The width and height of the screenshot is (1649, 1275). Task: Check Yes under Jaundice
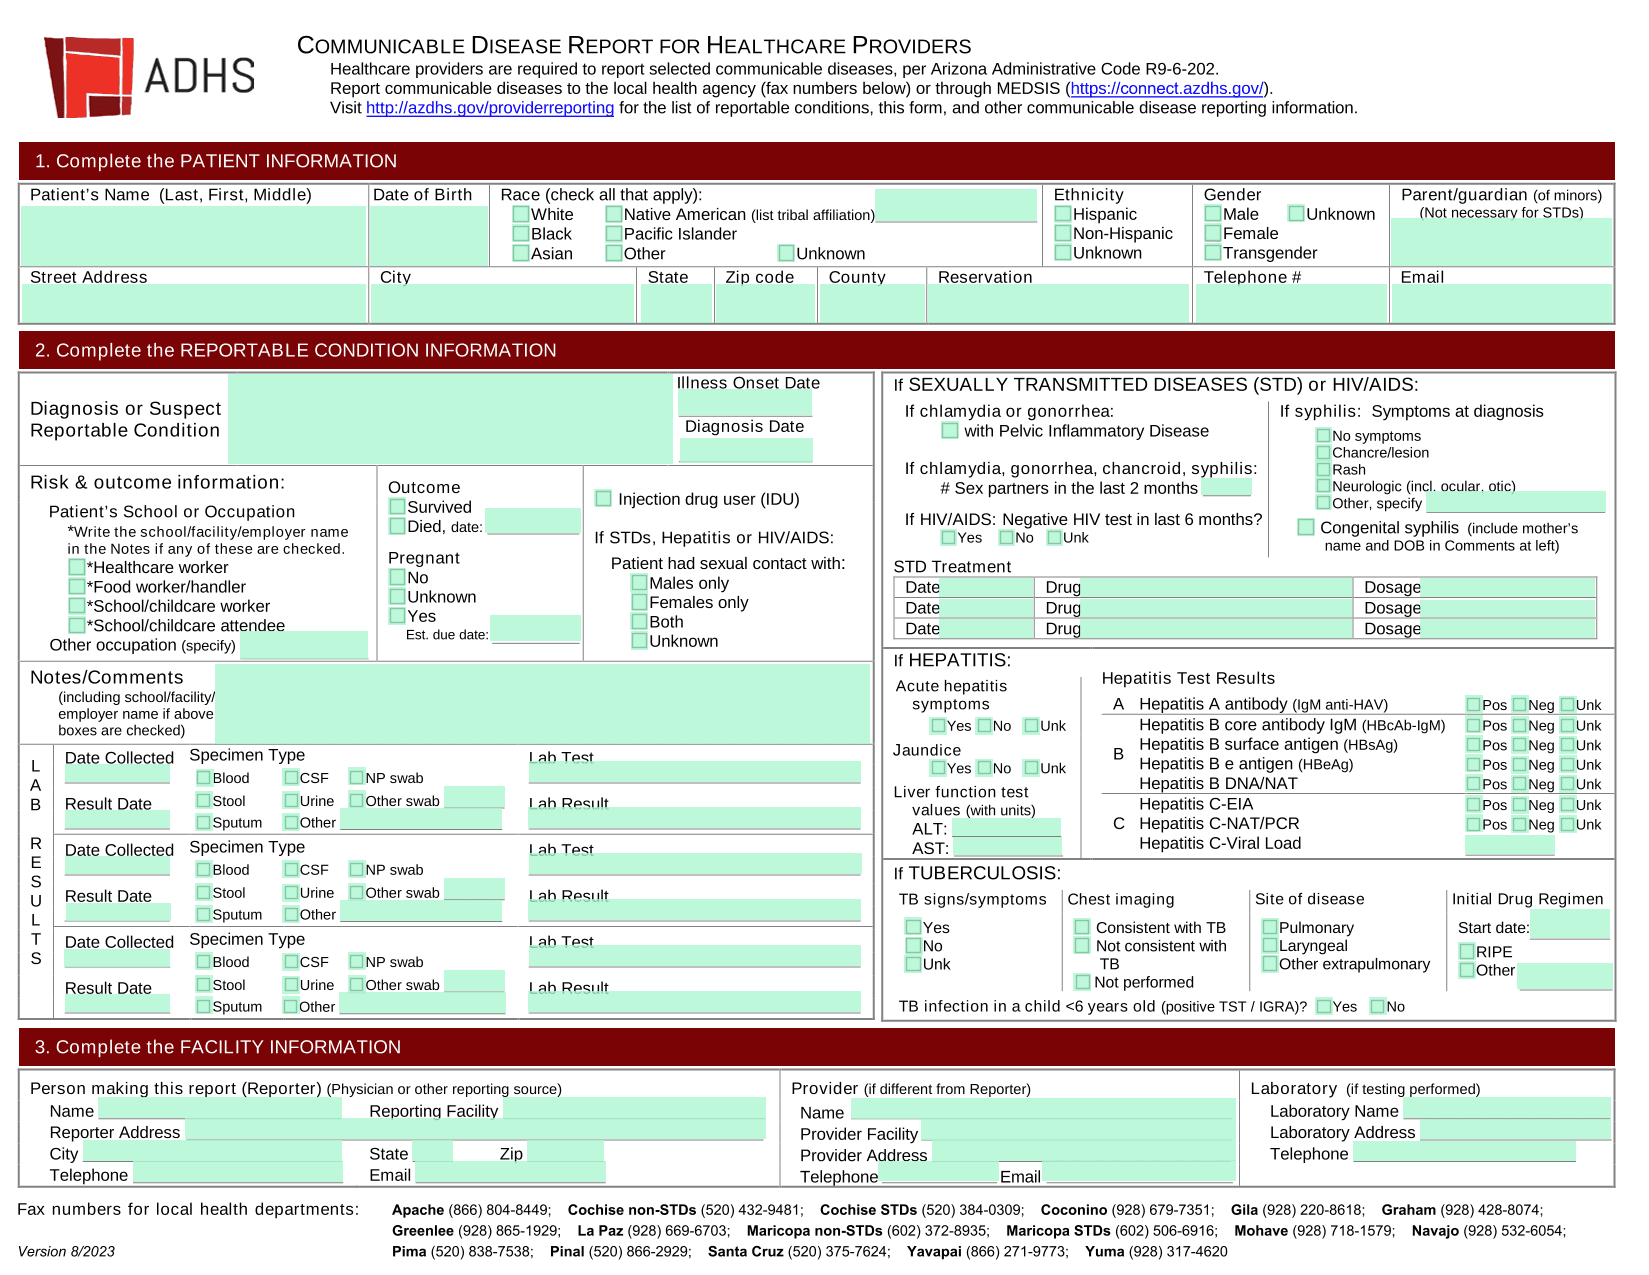938,768
